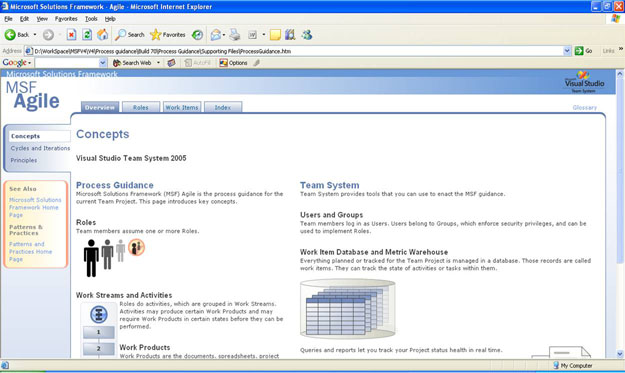Open the Favorites menu
The image size is (625, 373).
pyautogui.click(x=66, y=19)
